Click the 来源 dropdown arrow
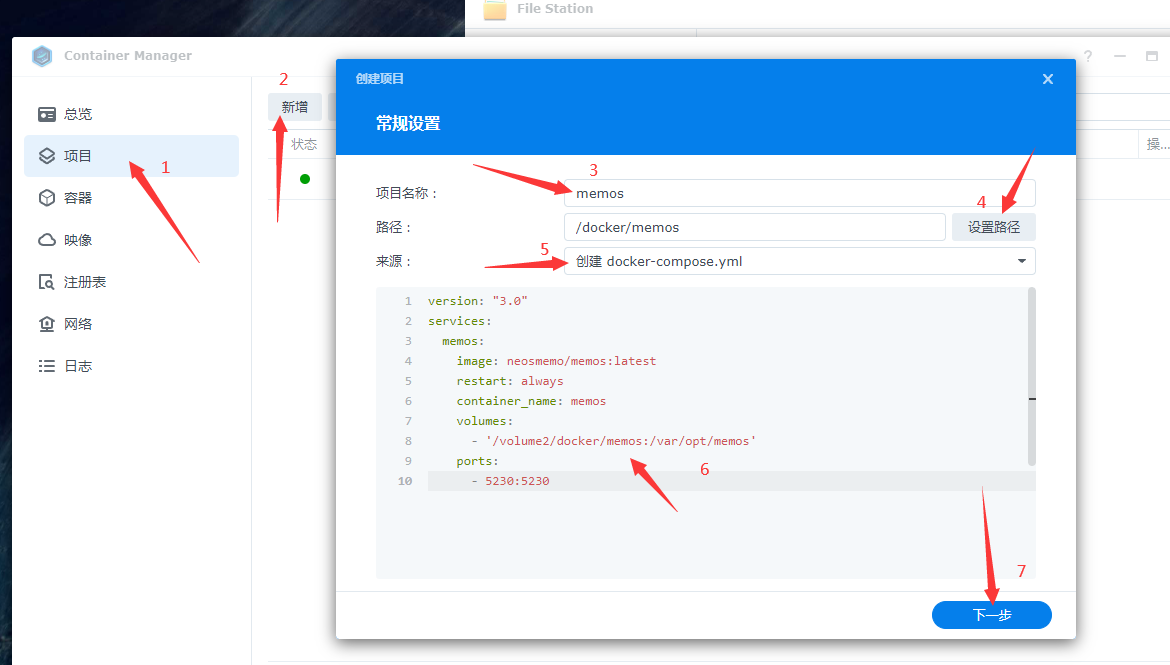Image resolution: width=1170 pixels, height=665 pixels. click(x=1022, y=261)
